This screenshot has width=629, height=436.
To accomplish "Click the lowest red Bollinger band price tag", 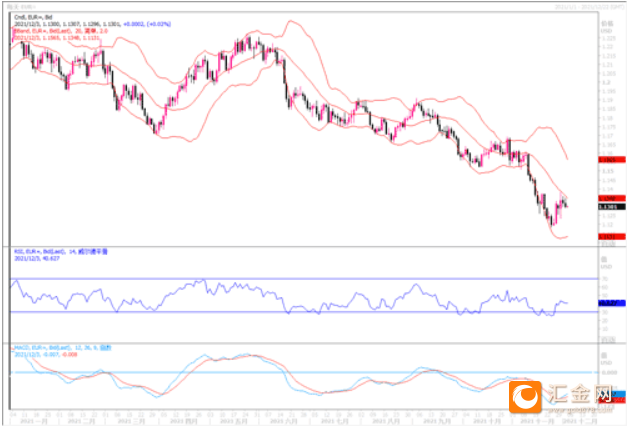I will point(612,237).
